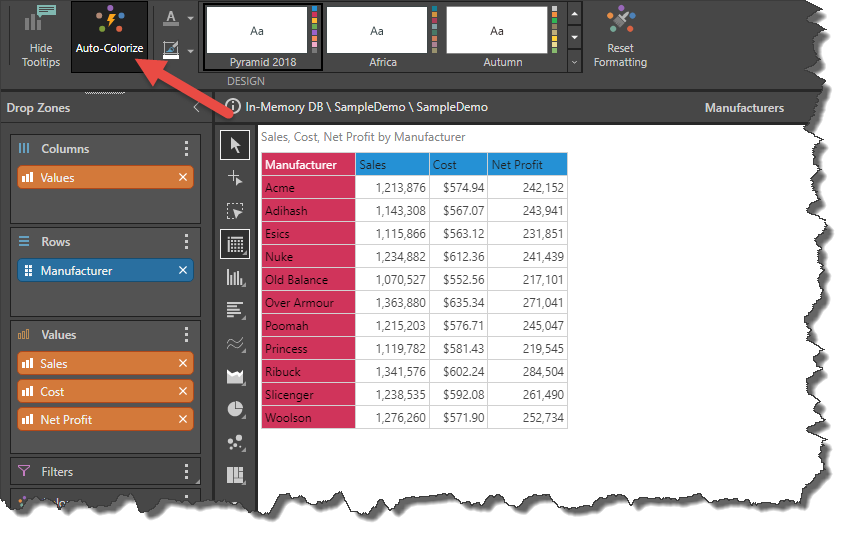Remove the Values chip from Columns
Image resolution: width=849 pixels, height=535 pixels.
coord(183,177)
